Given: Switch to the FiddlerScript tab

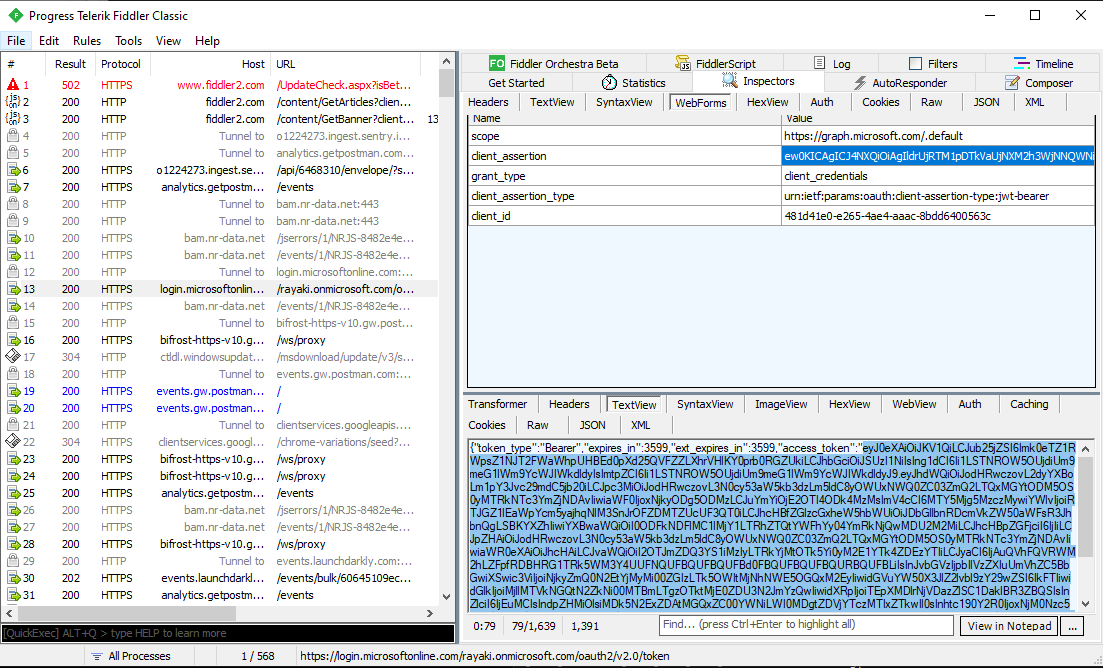Looking at the screenshot, I should [715, 63].
